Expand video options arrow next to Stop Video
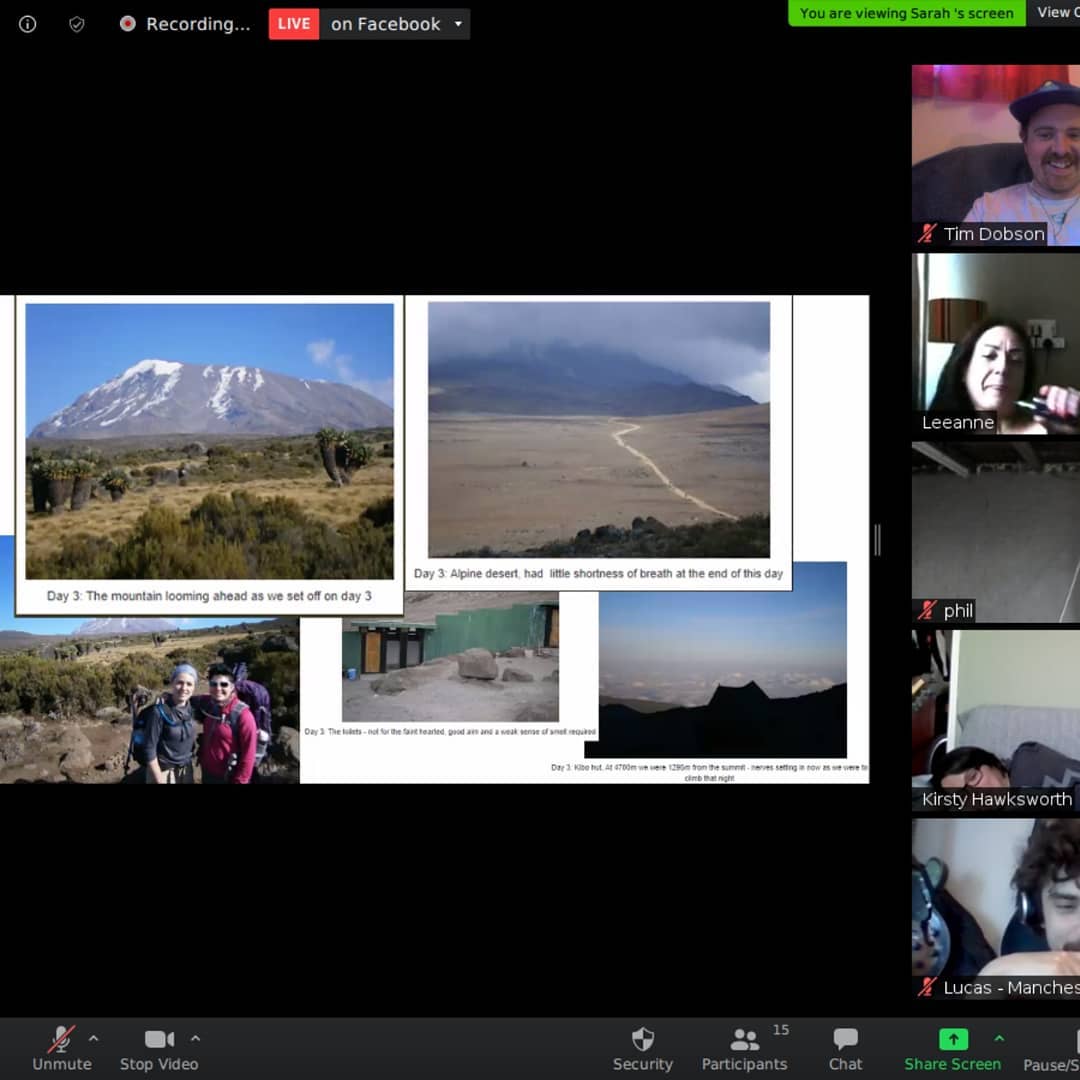Screen dimensions: 1080x1080 click(x=195, y=1038)
